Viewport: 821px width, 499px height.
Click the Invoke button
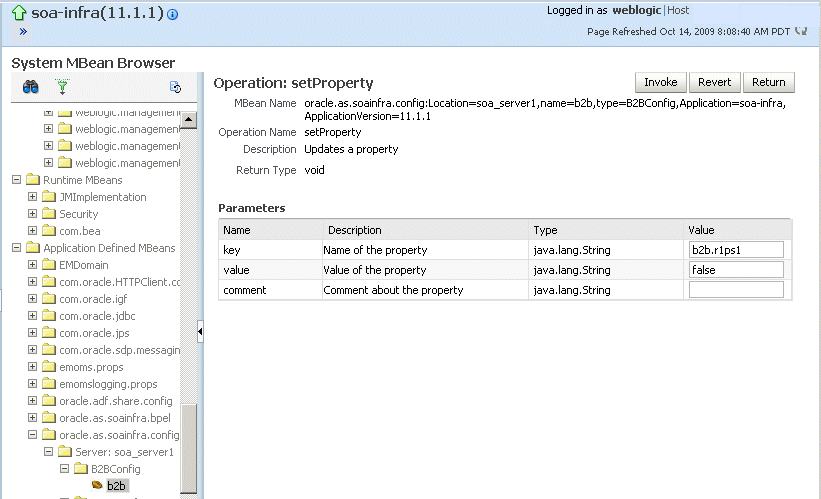(660, 82)
